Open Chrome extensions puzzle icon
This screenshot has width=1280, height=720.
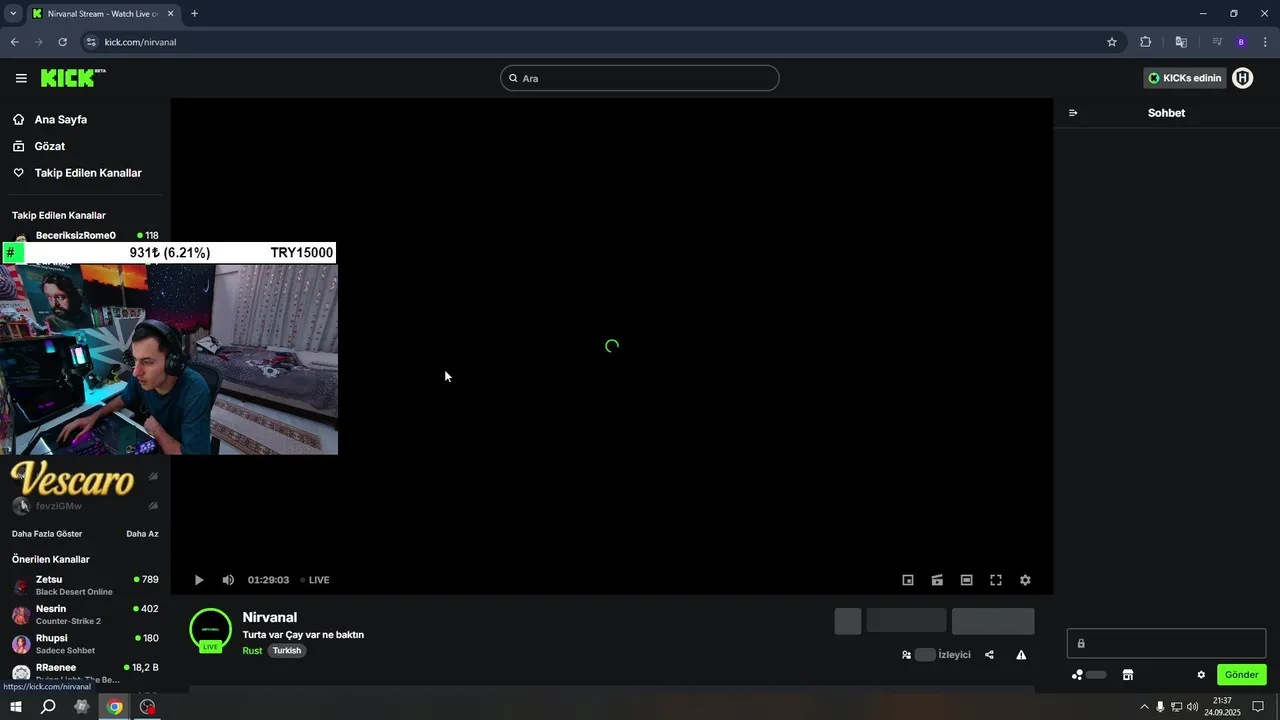[x=1146, y=42]
